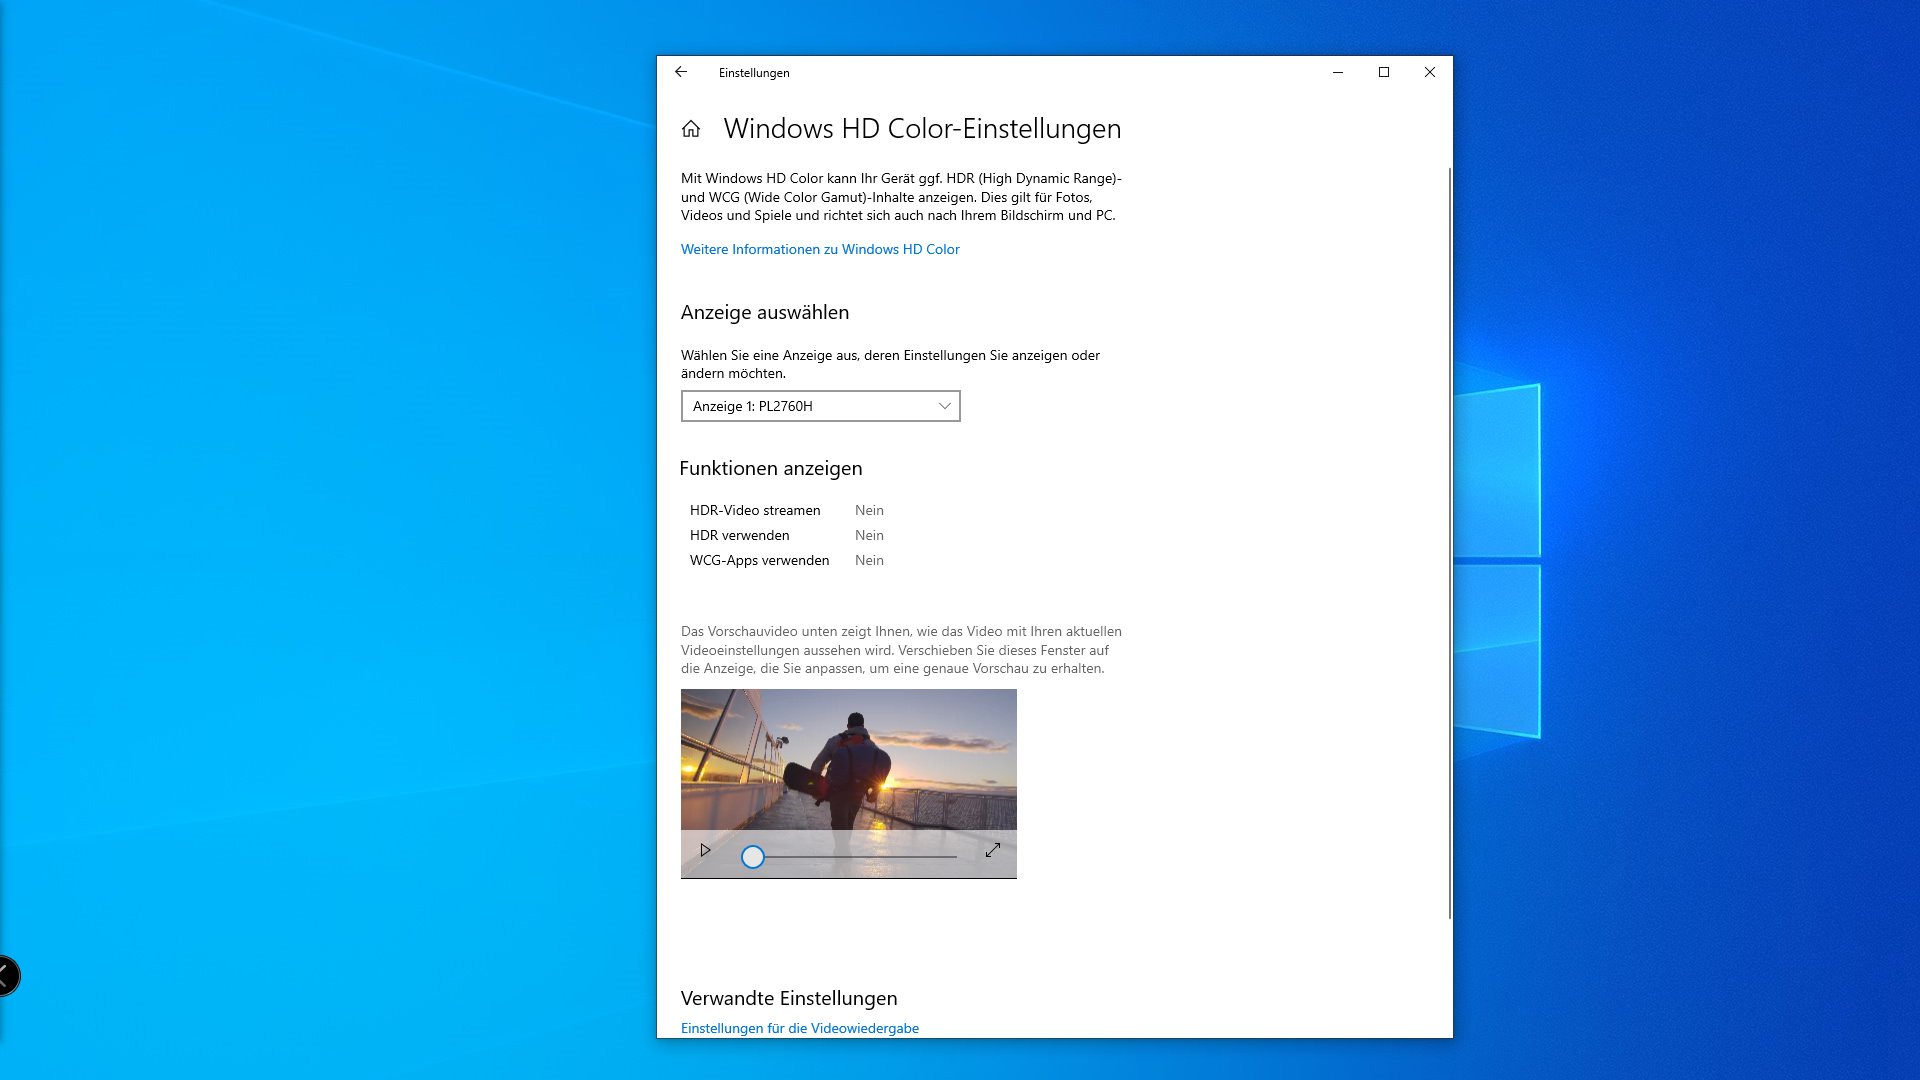The height and width of the screenshot is (1080, 1920).
Task: Click the Einstellungen window title text
Action: click(x=754, y=73)
